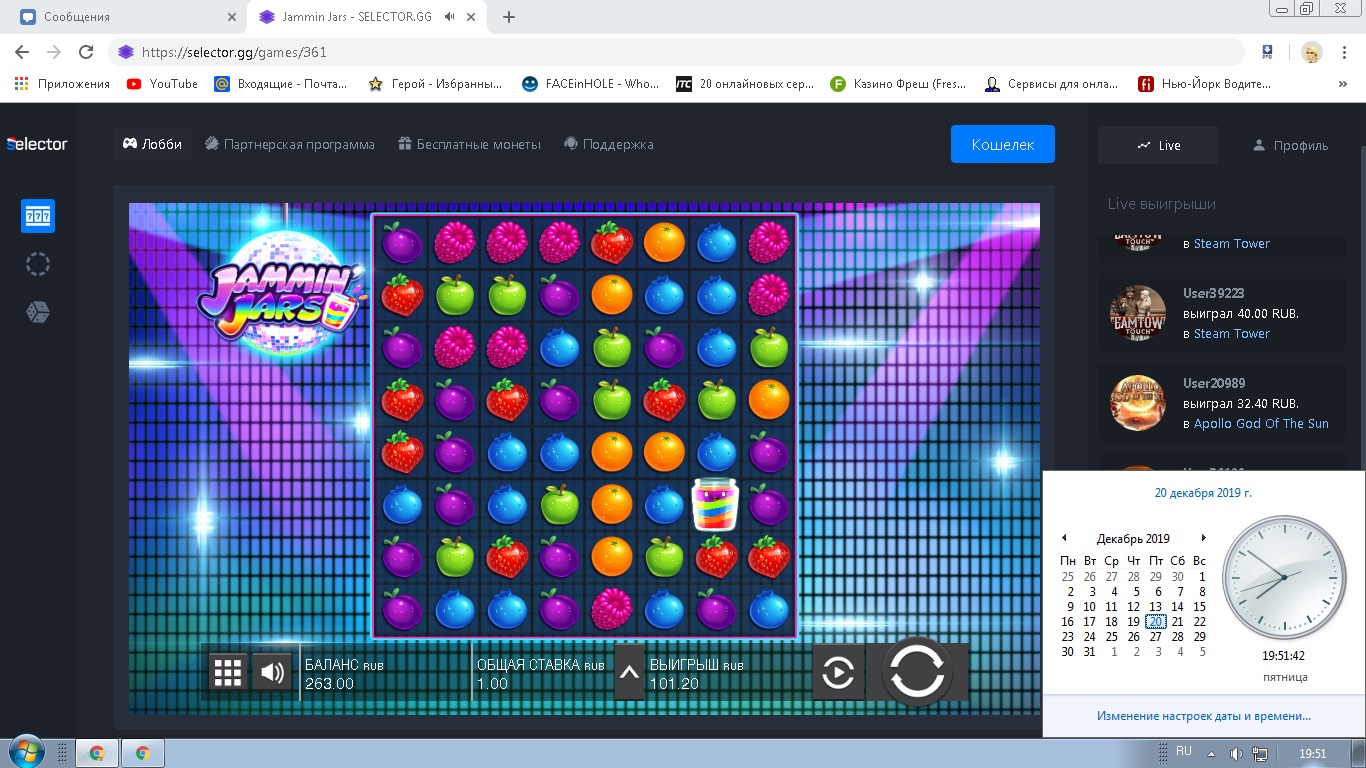This screenshot has width=1366, height=768.
Task: Open Партнерская программа menu item
Action: click(290, 144)
